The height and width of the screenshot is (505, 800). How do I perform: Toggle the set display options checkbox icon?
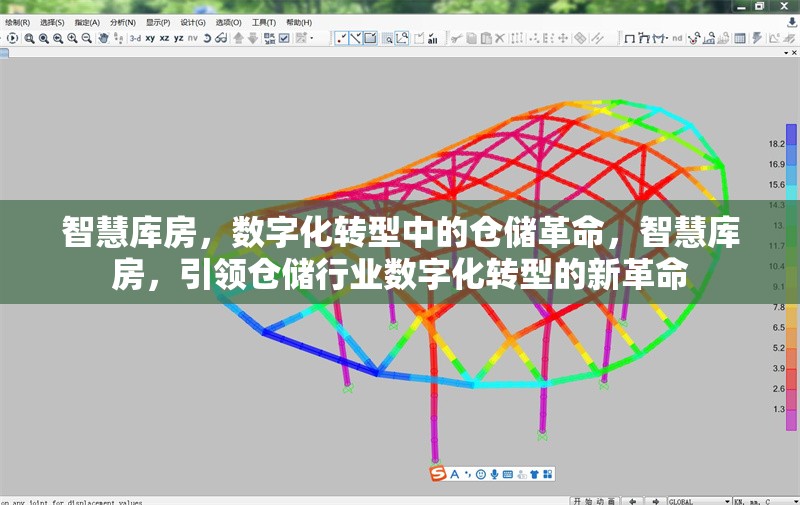click(x=284, y=38)
